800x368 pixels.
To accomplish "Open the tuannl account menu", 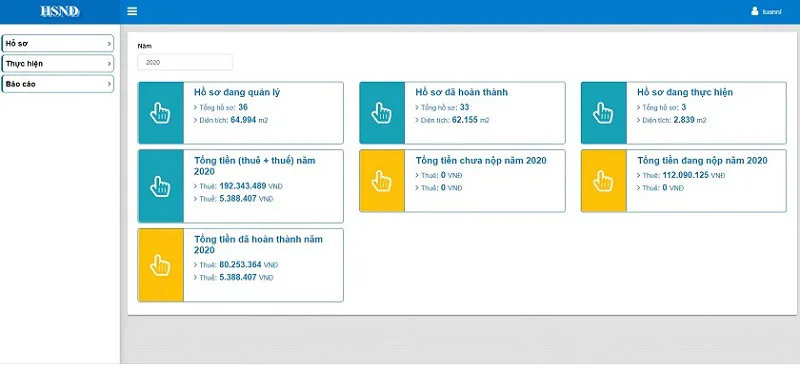I will 772,12.
